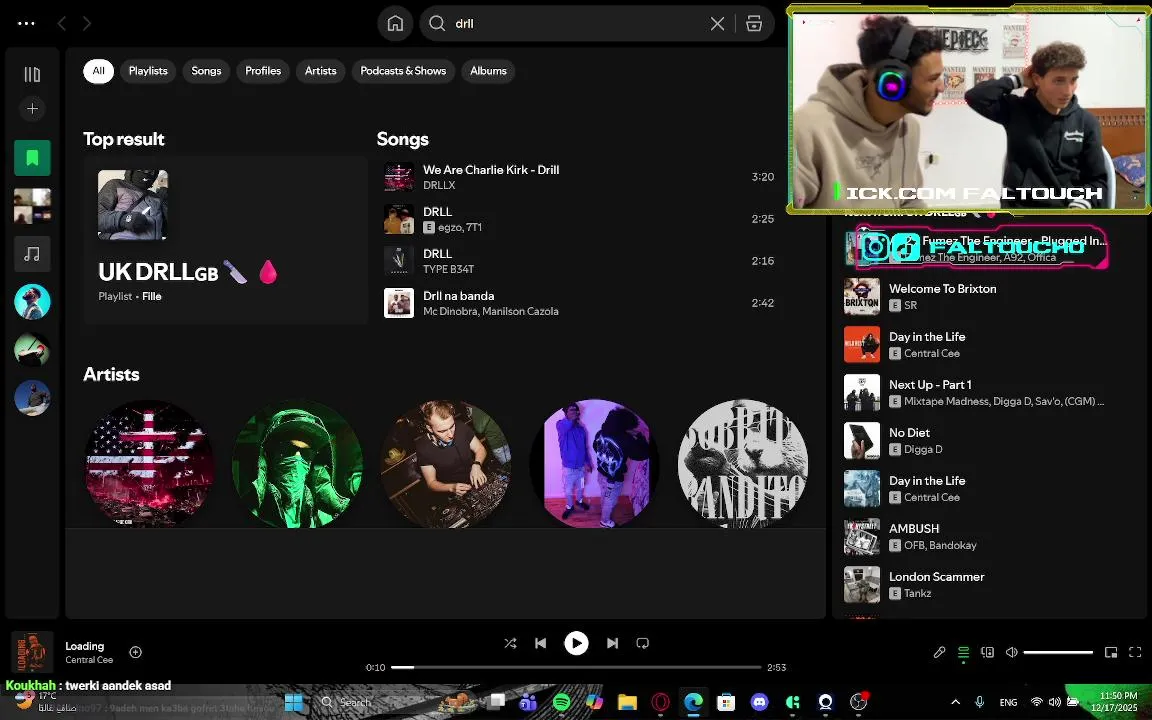Viewport: 1152px width, 720px height.
Task: Show hidden system tray icons
Action: (x=955, y=702)
